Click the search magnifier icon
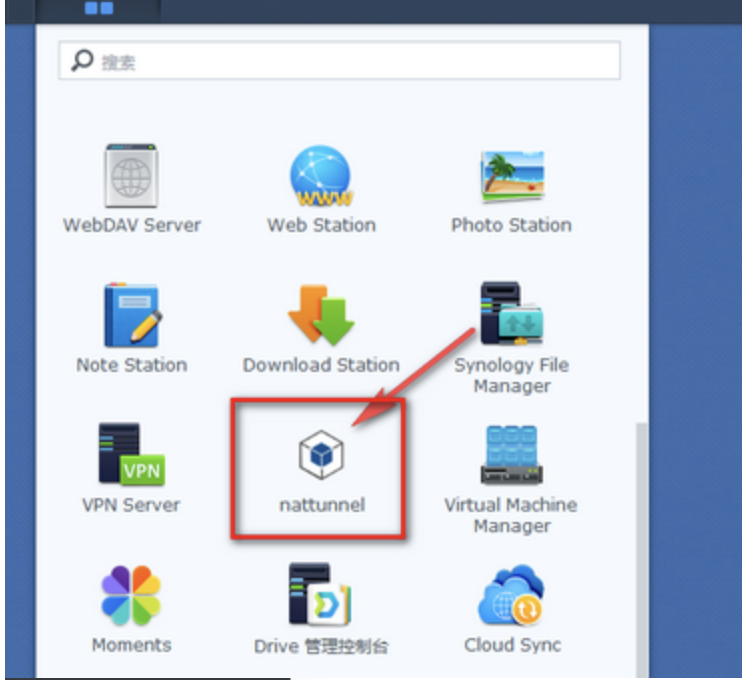The width and height of the screenshot is (742, 680). 82,61
